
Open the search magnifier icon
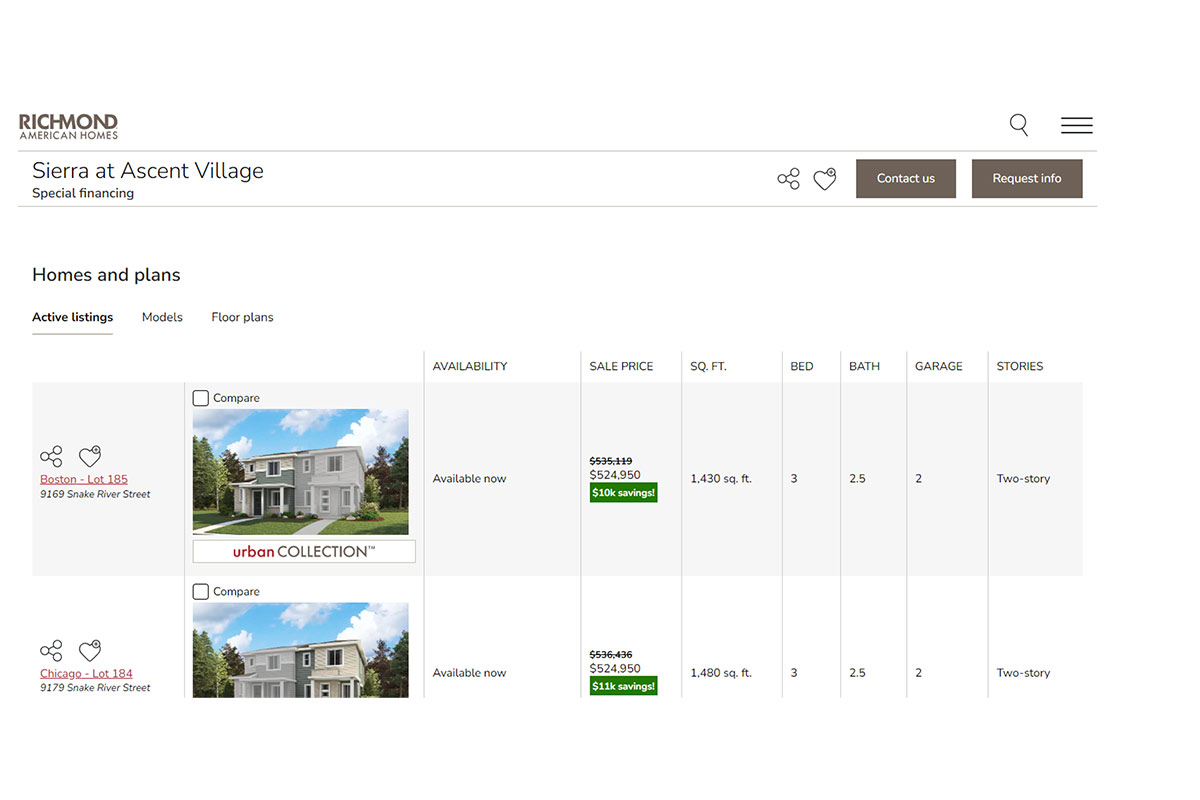point(1019,125)
